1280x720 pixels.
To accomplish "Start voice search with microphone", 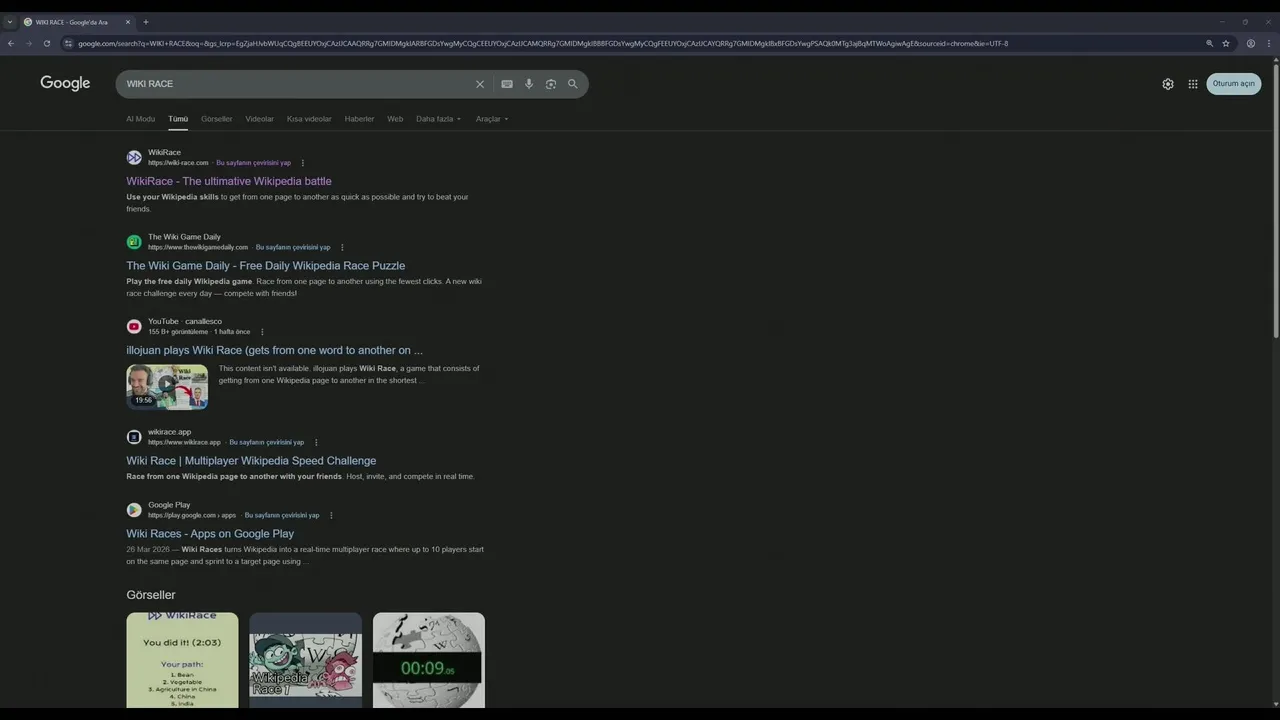I will click(529, 84).
